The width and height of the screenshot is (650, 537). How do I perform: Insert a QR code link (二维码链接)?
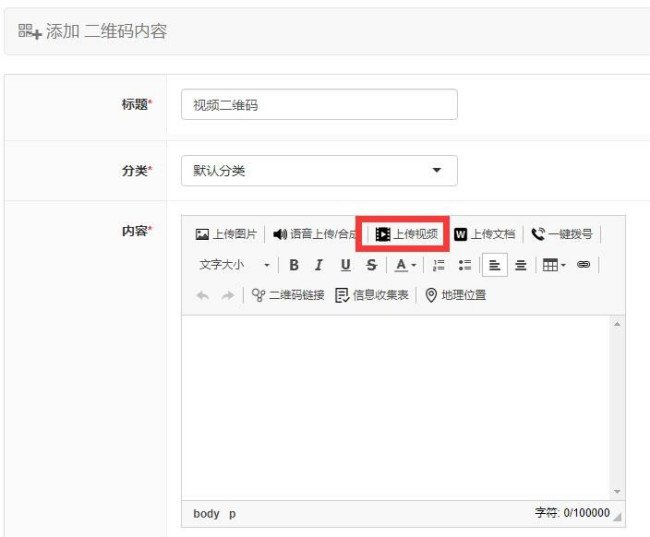pyautogui.click(x=288, y=295)
